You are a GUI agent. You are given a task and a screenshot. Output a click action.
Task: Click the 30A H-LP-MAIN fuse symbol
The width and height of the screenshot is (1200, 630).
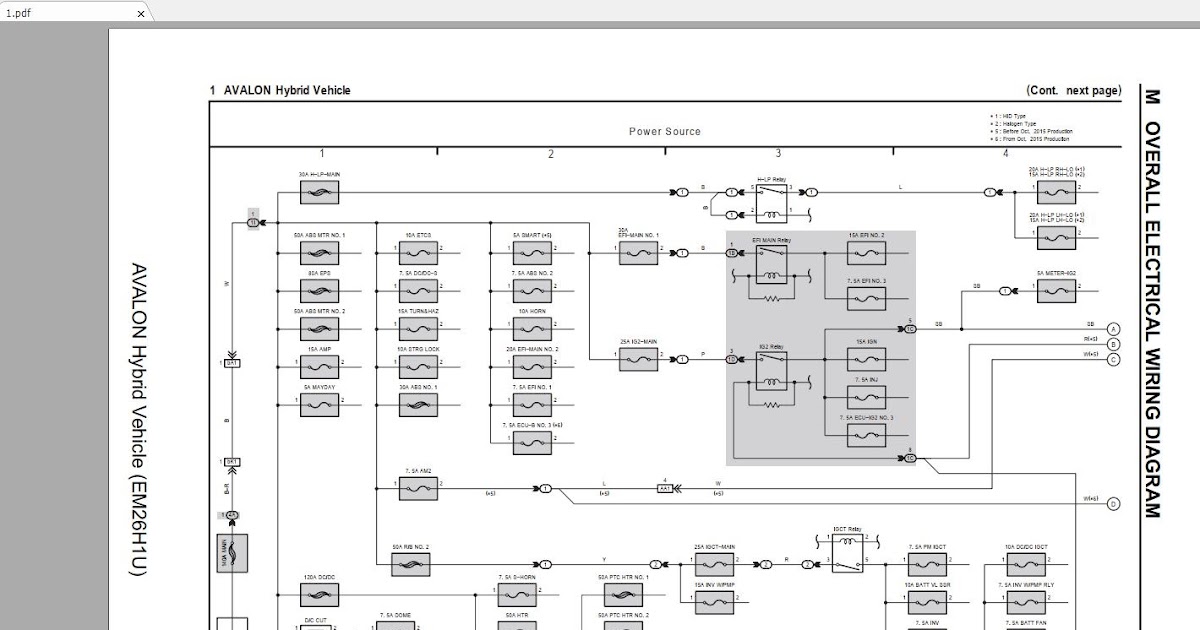pyautogui.click(x=319, y=191)
